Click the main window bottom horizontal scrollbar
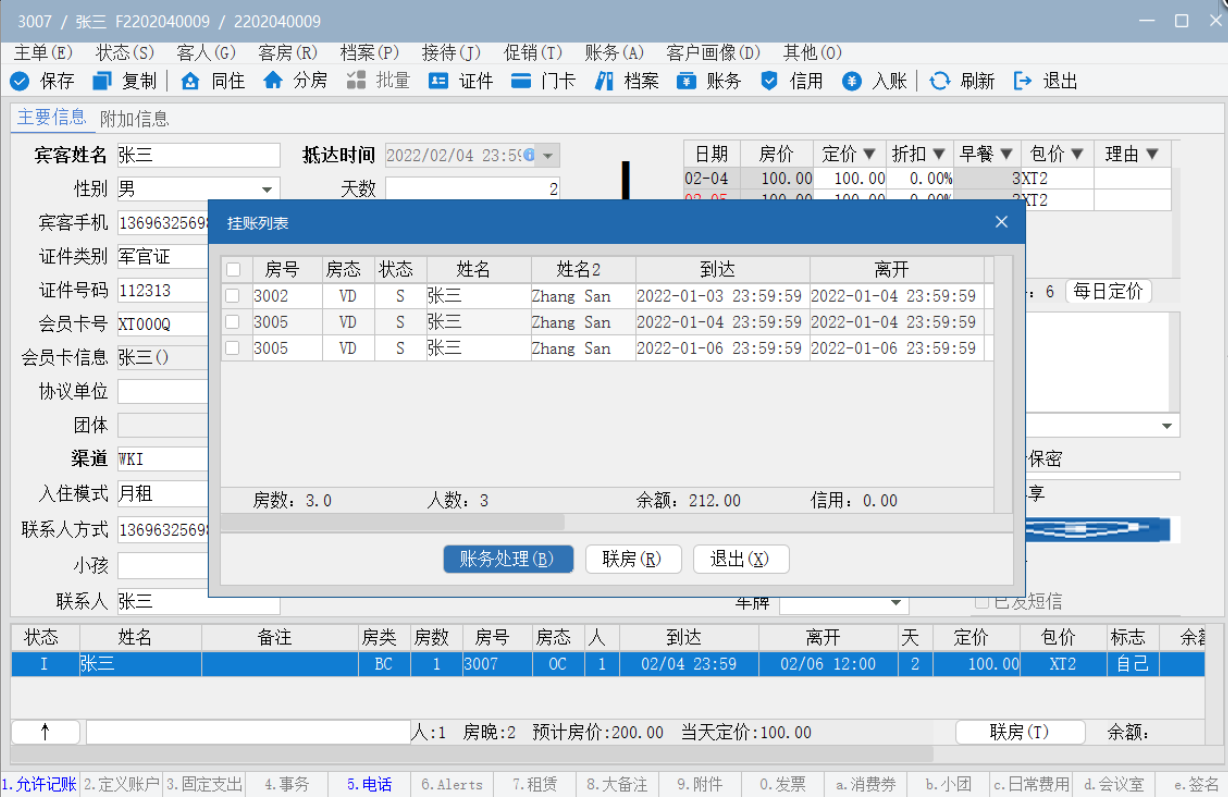This screenshot has height=797, width=1228. pos(472,755)
